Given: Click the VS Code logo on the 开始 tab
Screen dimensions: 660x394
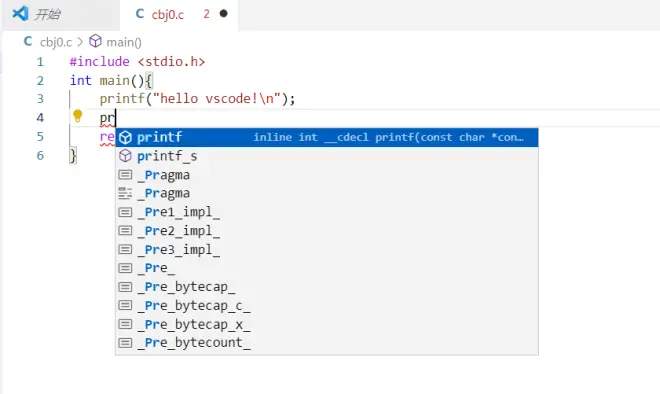Looking at the screenshot, I should [20, 14].
